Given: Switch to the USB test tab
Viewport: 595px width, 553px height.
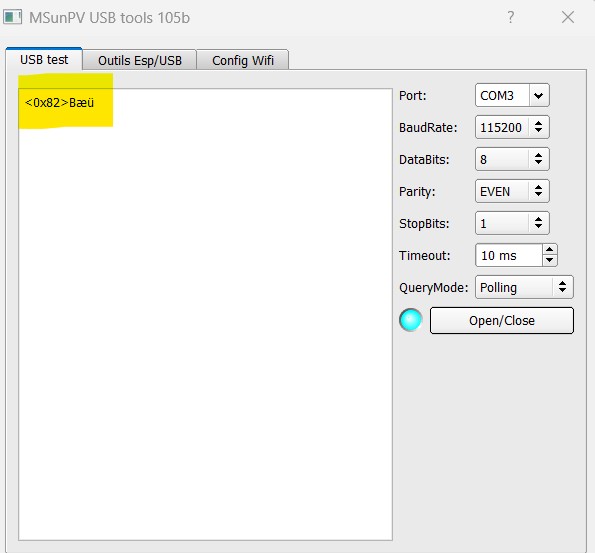Looking at the screenshot, I should [44, 60].
